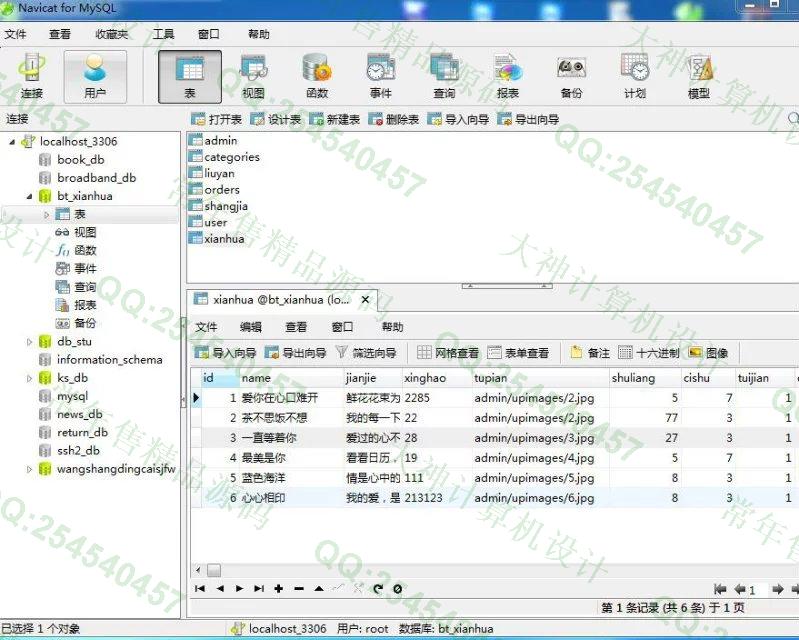
Task: Select 备份 node under bt_xianhua
Action: point(85,323)
